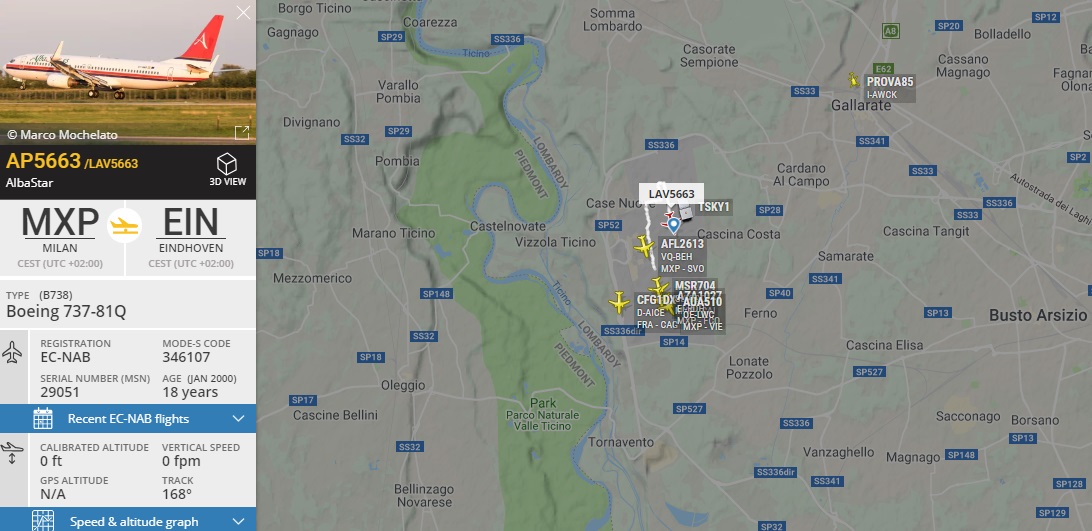Select the MSR704 aircraft icon
1092x531 pixels.
pos(658,286)
